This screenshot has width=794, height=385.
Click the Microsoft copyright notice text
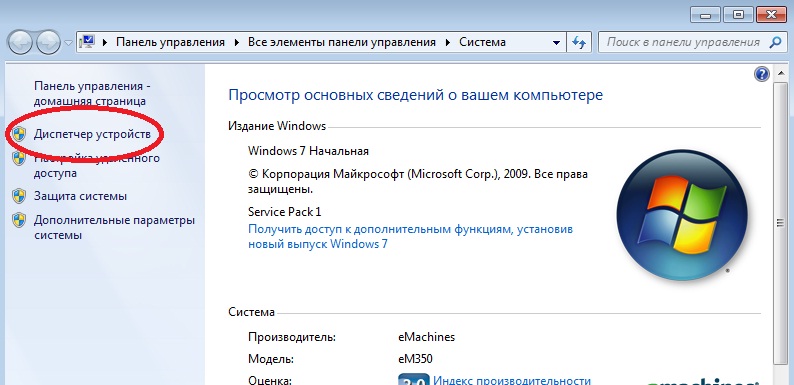point(418,182)
